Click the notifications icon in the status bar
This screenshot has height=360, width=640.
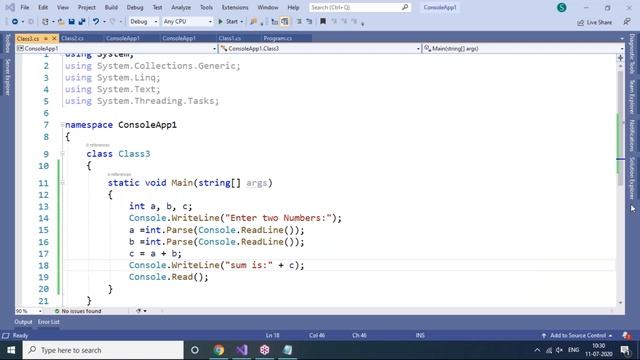click(627, 336)
